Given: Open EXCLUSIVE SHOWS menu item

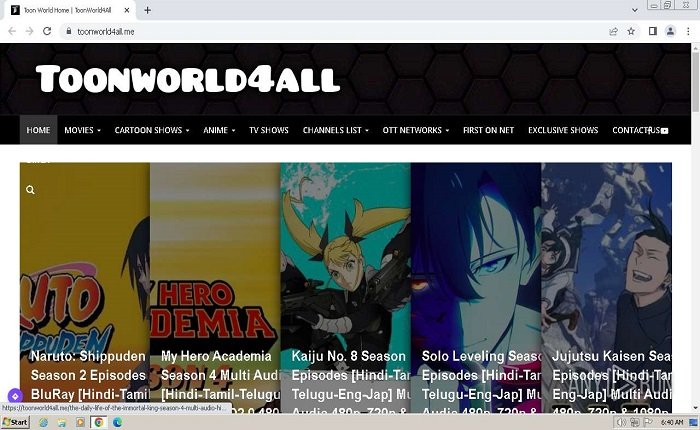Looking at the screenshot, I should point(563,130).
